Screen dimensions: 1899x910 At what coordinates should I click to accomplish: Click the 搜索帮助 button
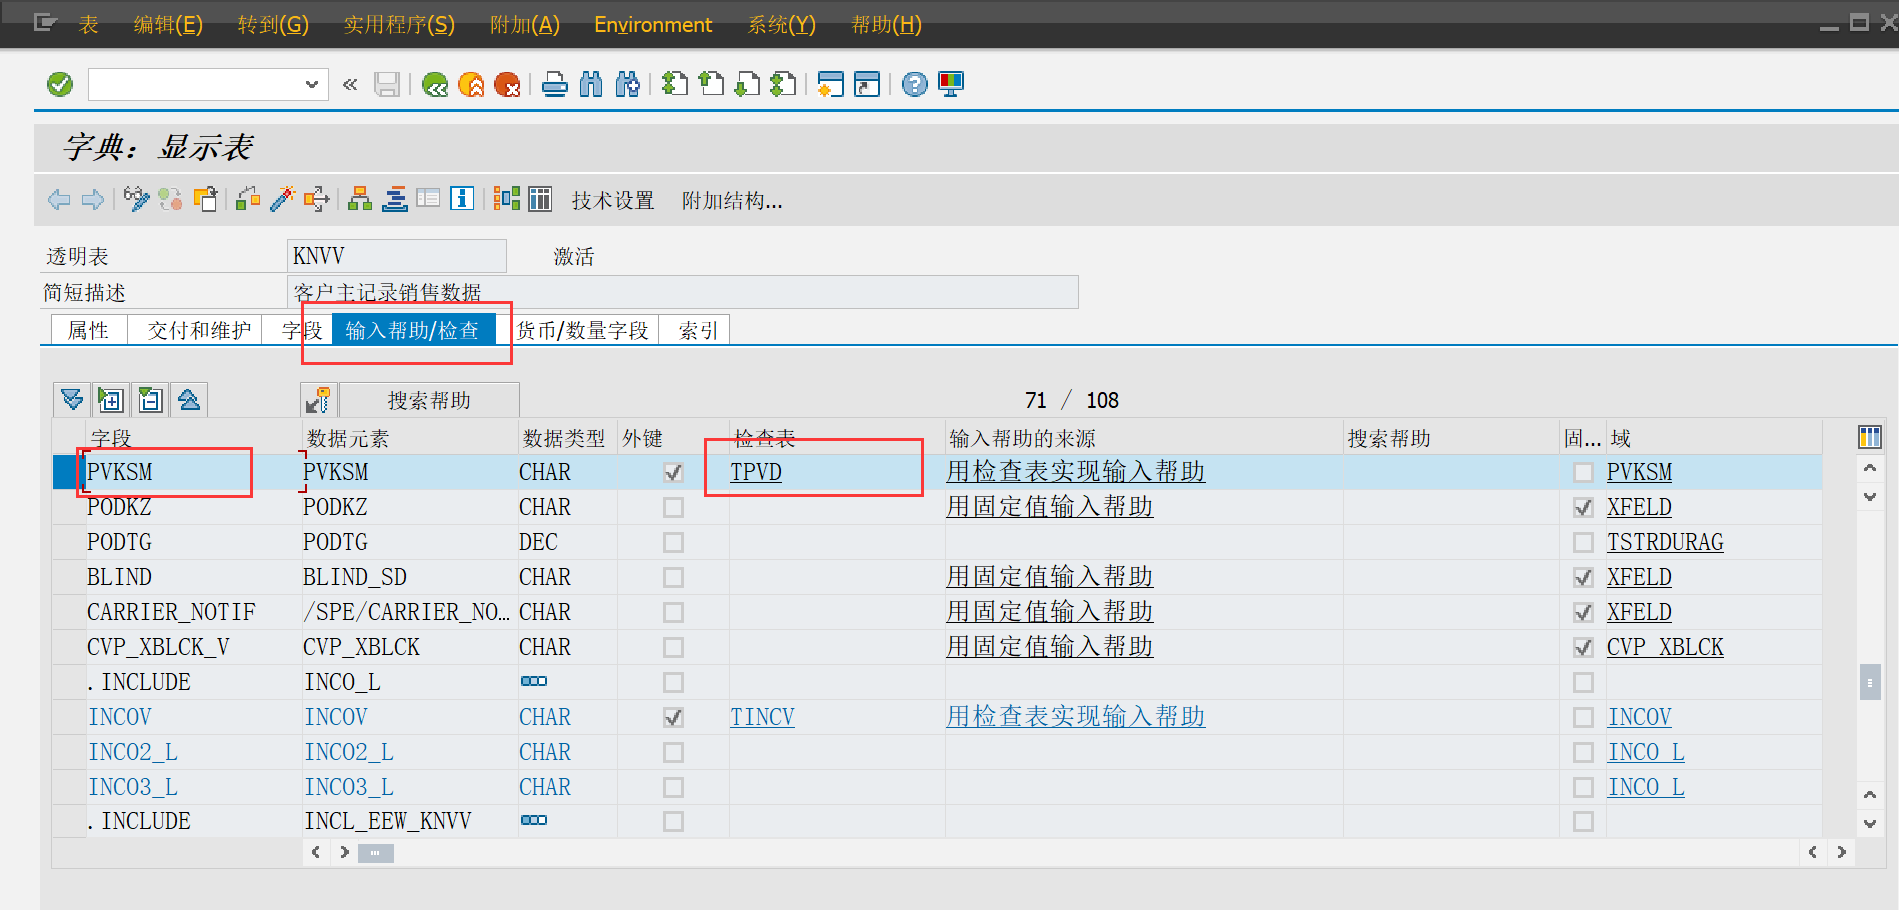(429, 401)
